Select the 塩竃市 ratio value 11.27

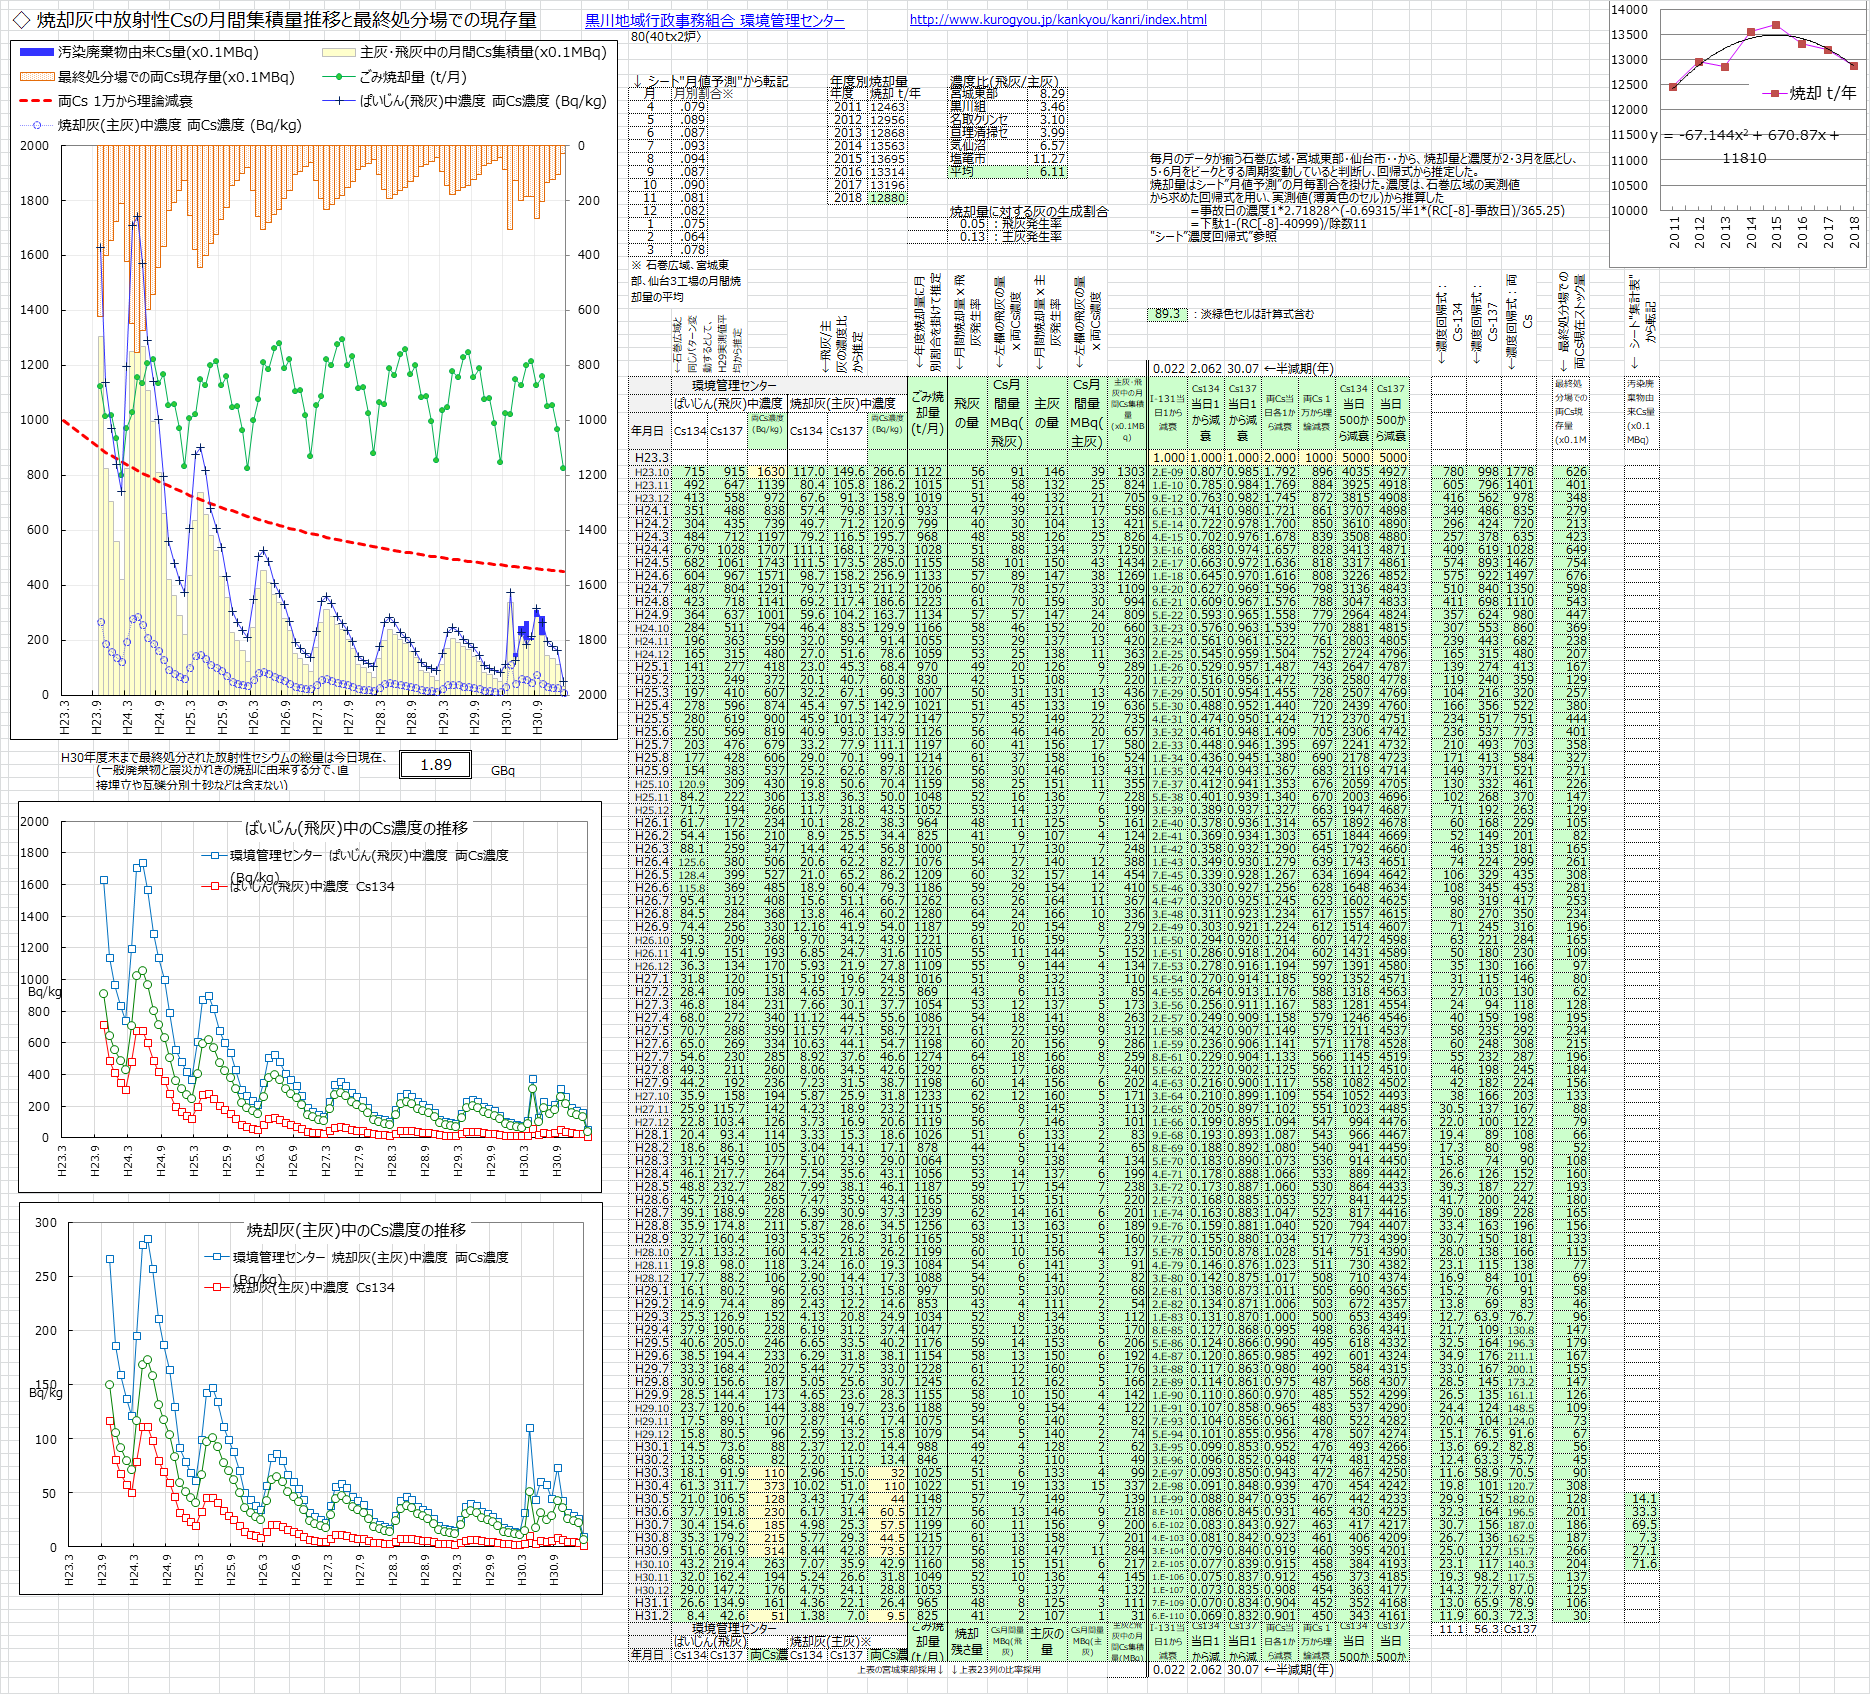coord(1049,159)
